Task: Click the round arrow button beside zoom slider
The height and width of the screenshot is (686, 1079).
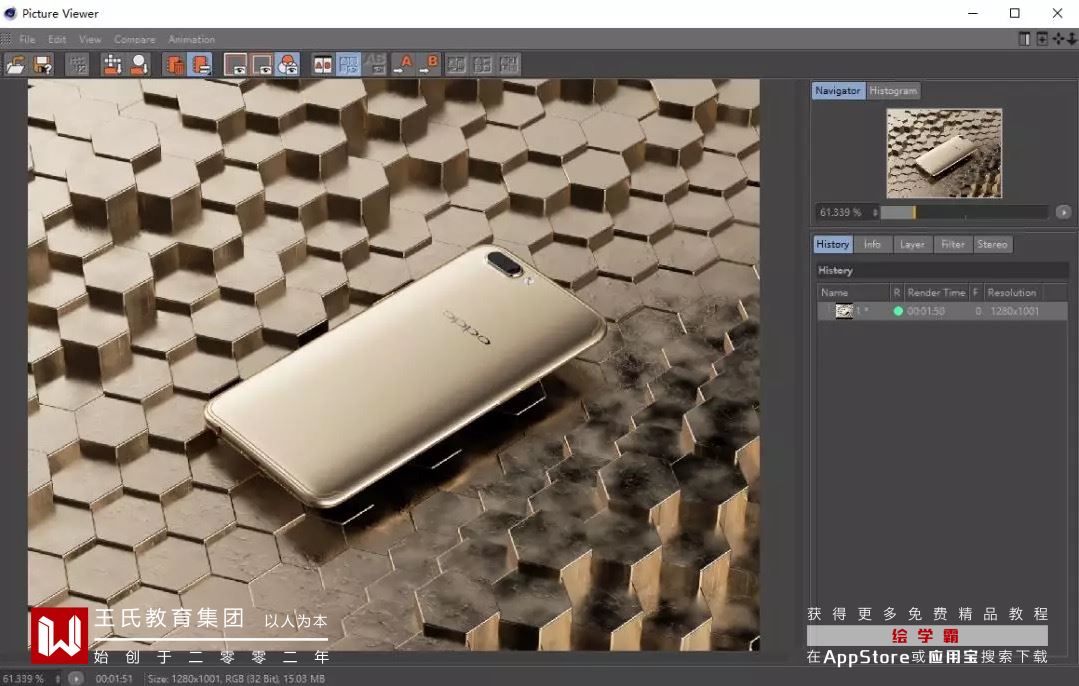Action: (x=1063, y=213)
